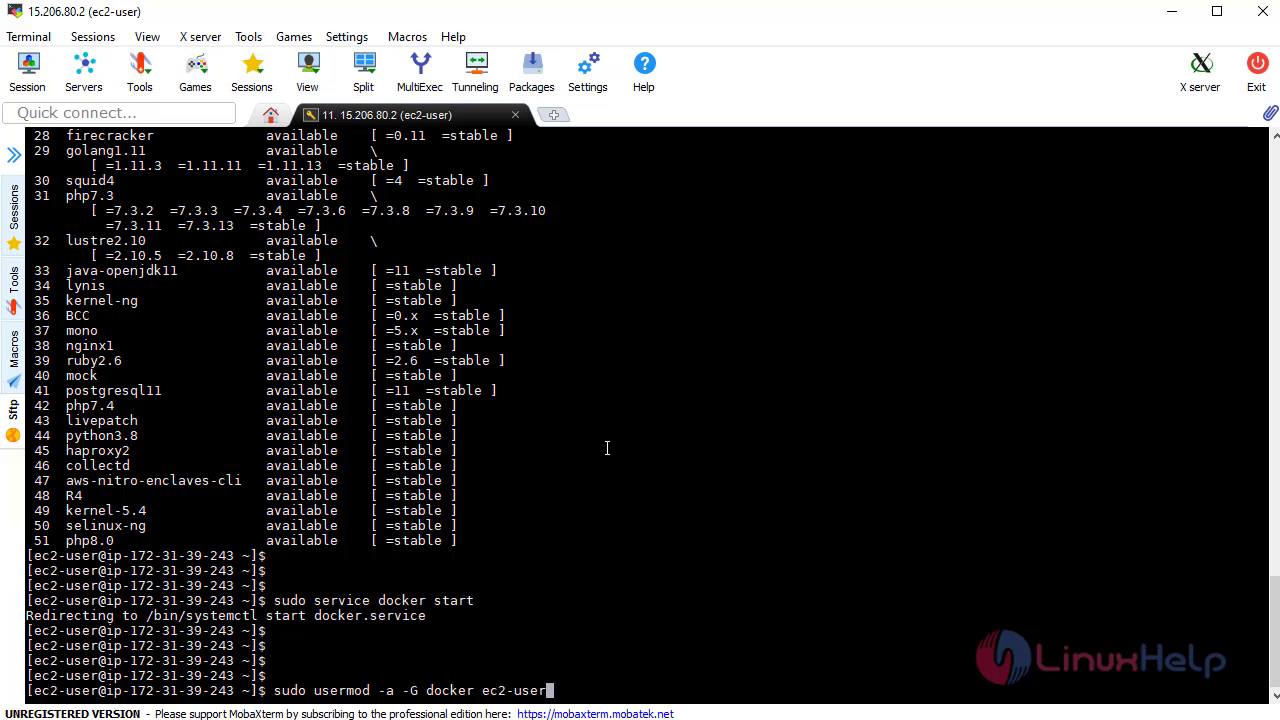Open the Macros side panel tab
This screenshot has height=720, width=1280.
click(14, 358)
